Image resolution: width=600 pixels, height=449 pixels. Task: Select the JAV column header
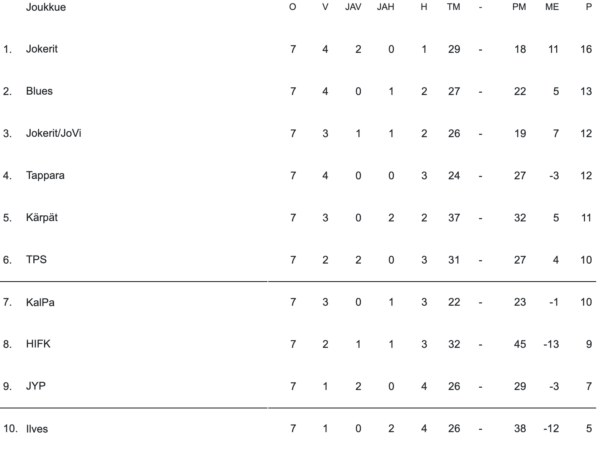[353, 7]
